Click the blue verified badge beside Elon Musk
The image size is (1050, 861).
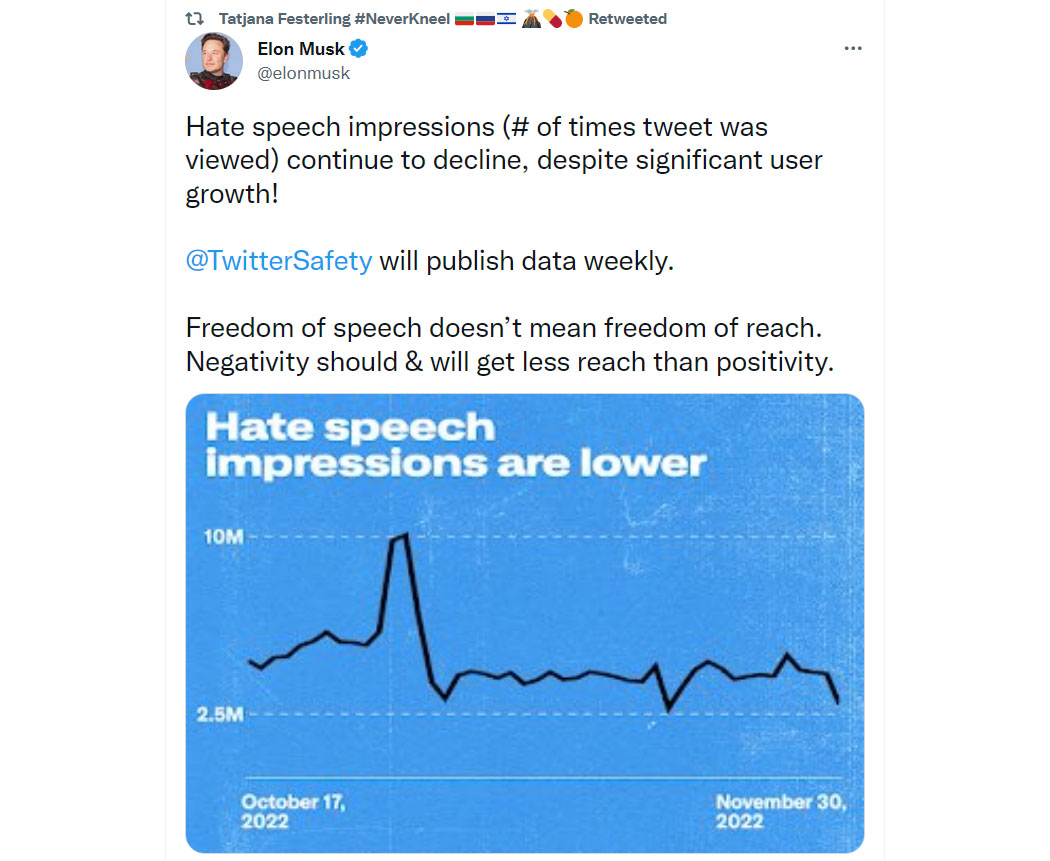click(x=358, y=48)
